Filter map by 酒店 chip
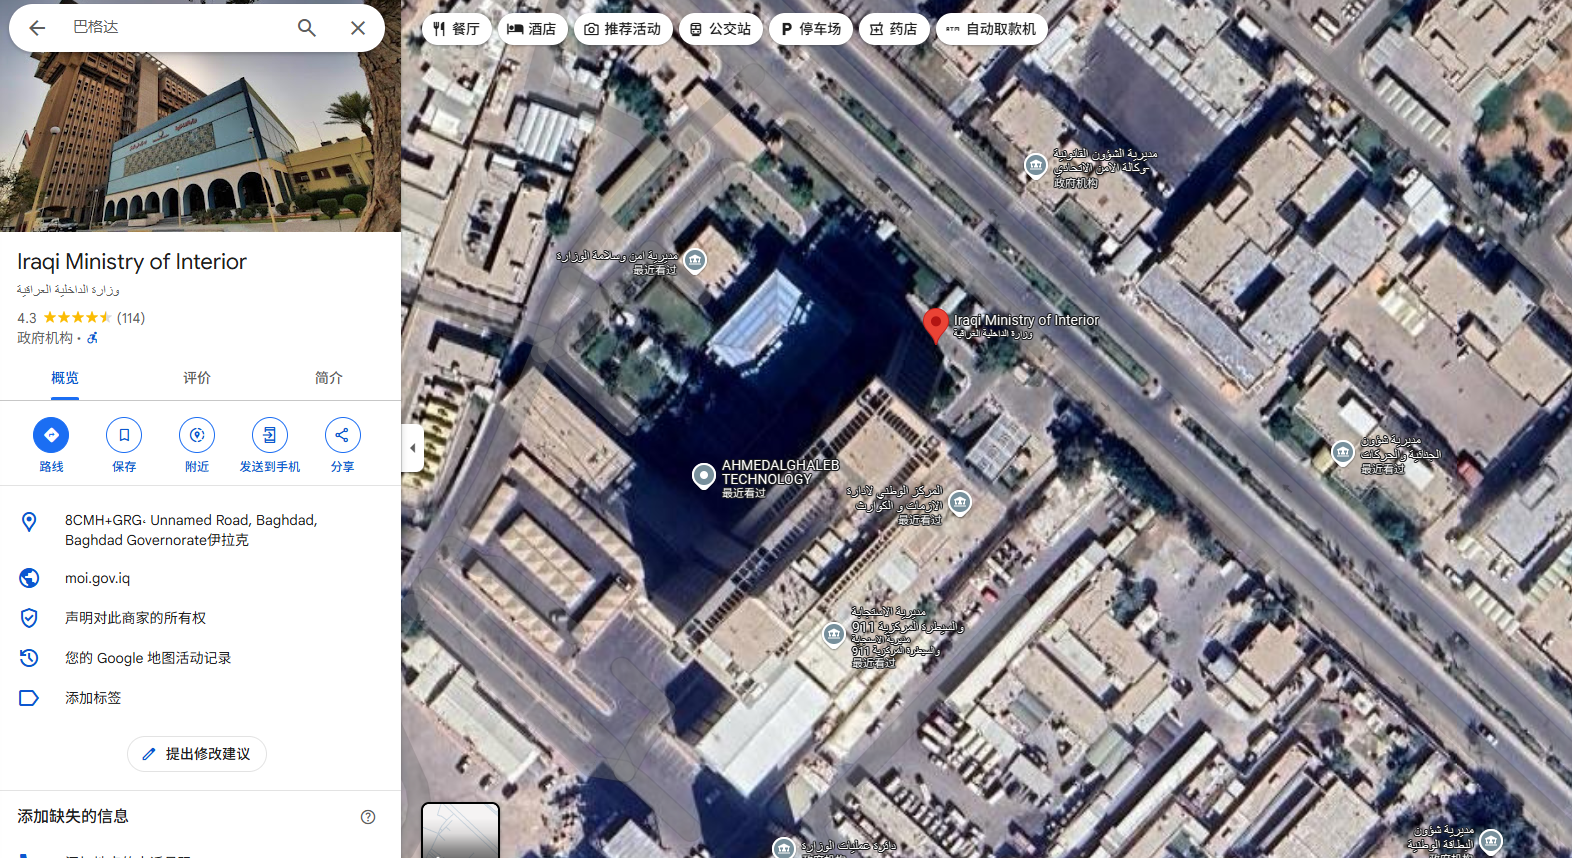The image size is (1572, 858). click(x=532, y=29)
